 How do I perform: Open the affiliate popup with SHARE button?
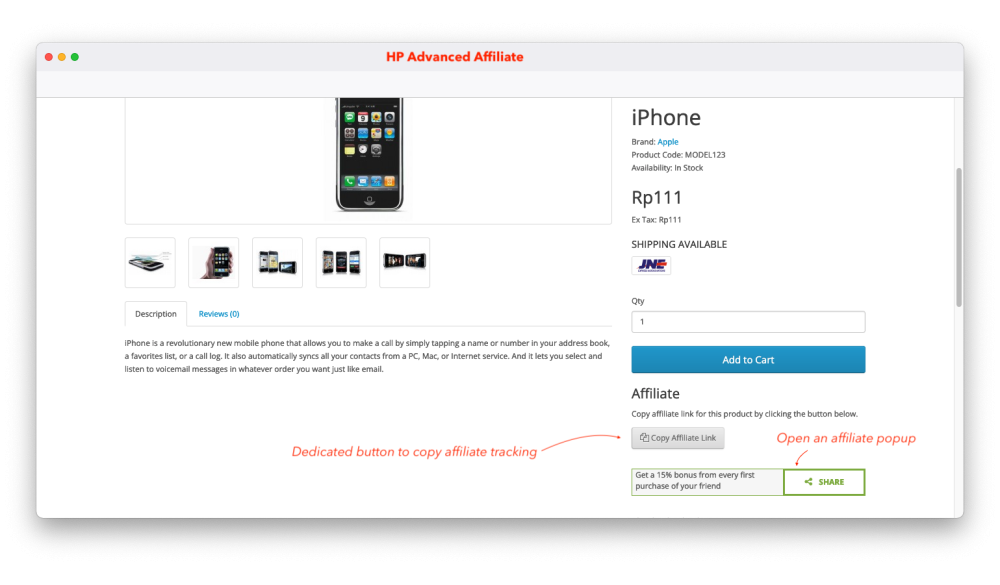[x=824, y=482]
